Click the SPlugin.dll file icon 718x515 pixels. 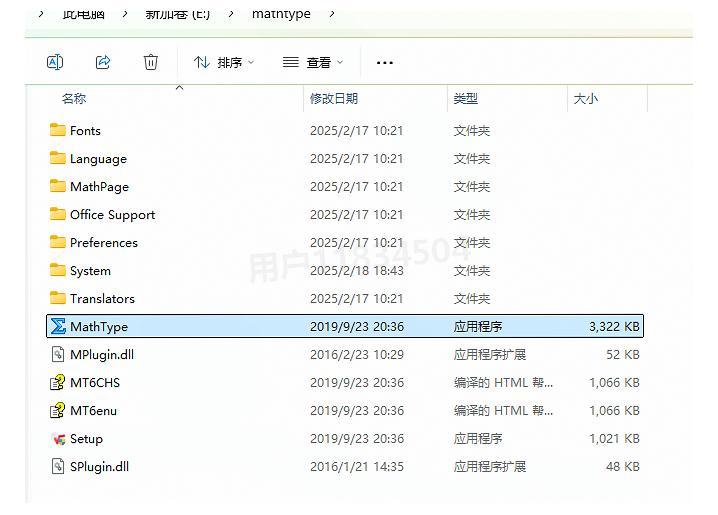click(58, 466)
